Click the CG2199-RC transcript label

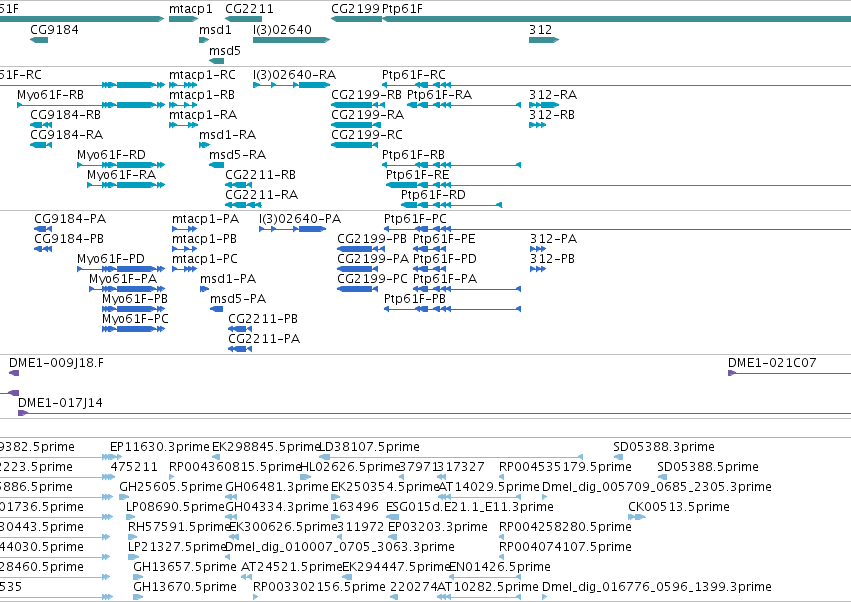pyautogui.click(x=367, y=135)
